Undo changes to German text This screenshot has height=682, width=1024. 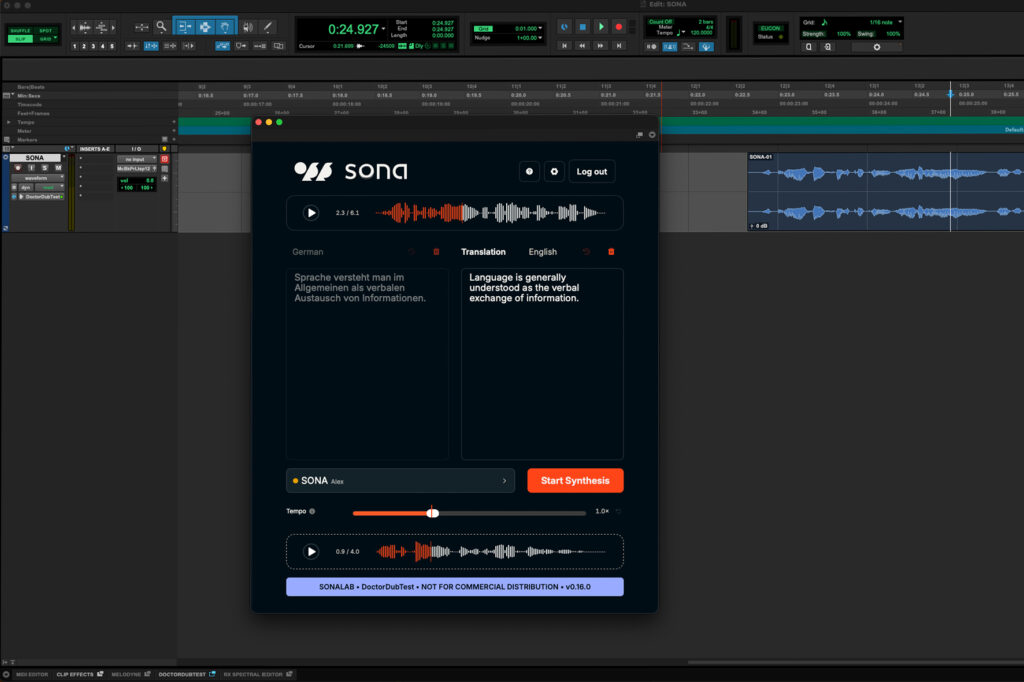[411, 252]
